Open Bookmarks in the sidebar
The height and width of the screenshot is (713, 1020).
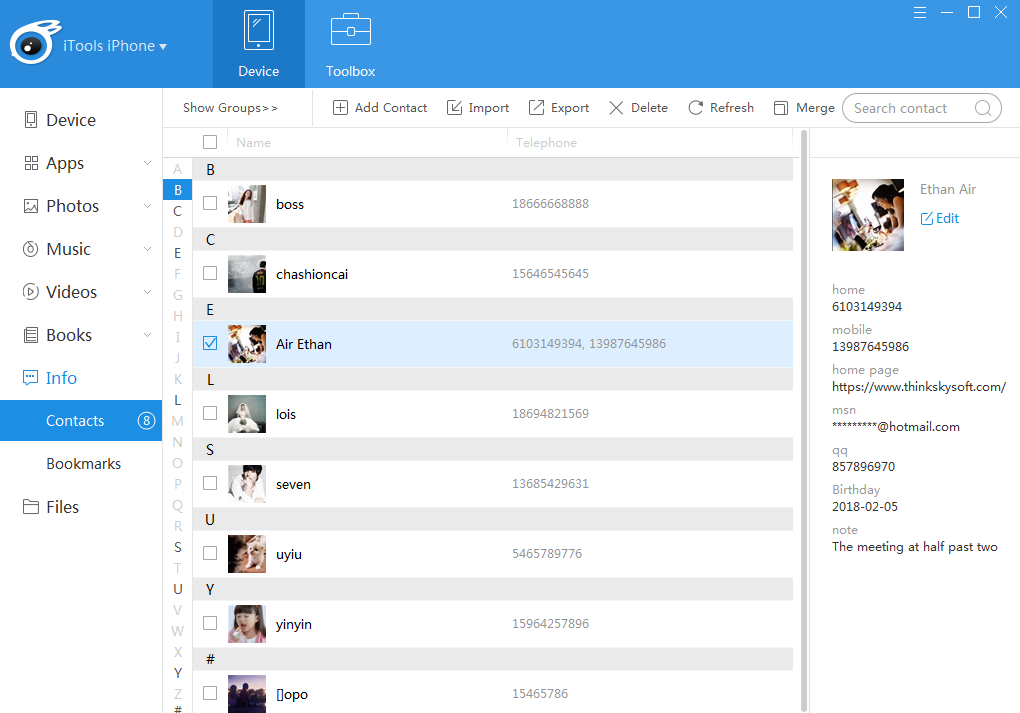[83, 464]
